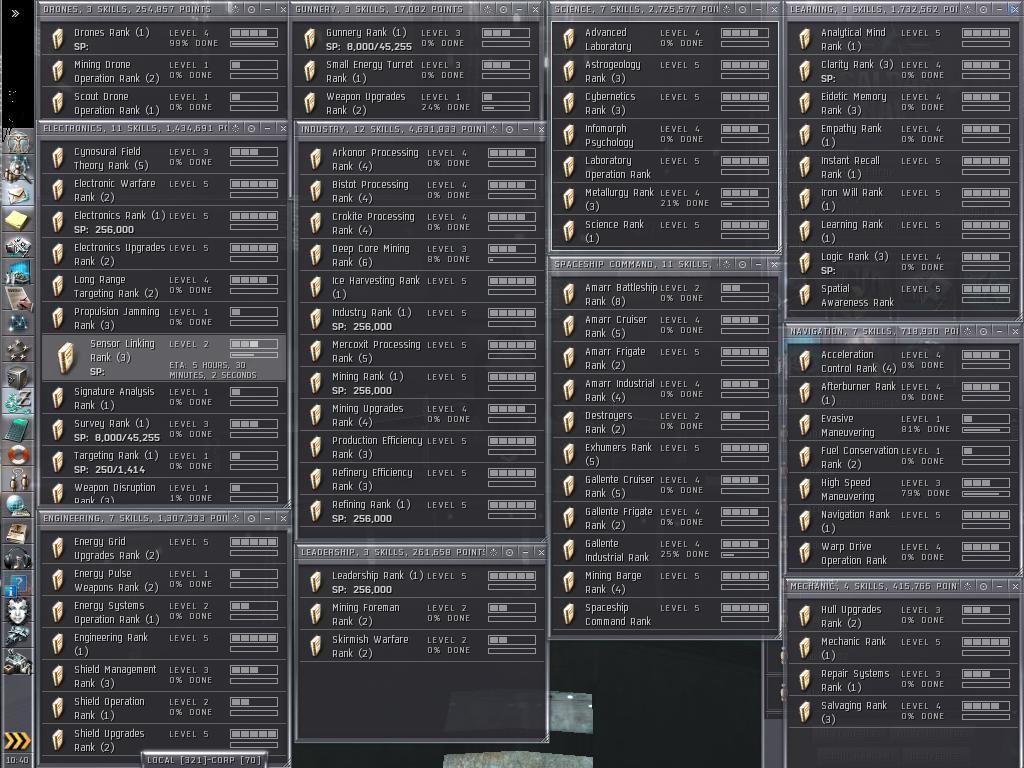Click the 10:40 clock in sidebar
This screenshot has height=768, width=1024.
pos(18,760)
